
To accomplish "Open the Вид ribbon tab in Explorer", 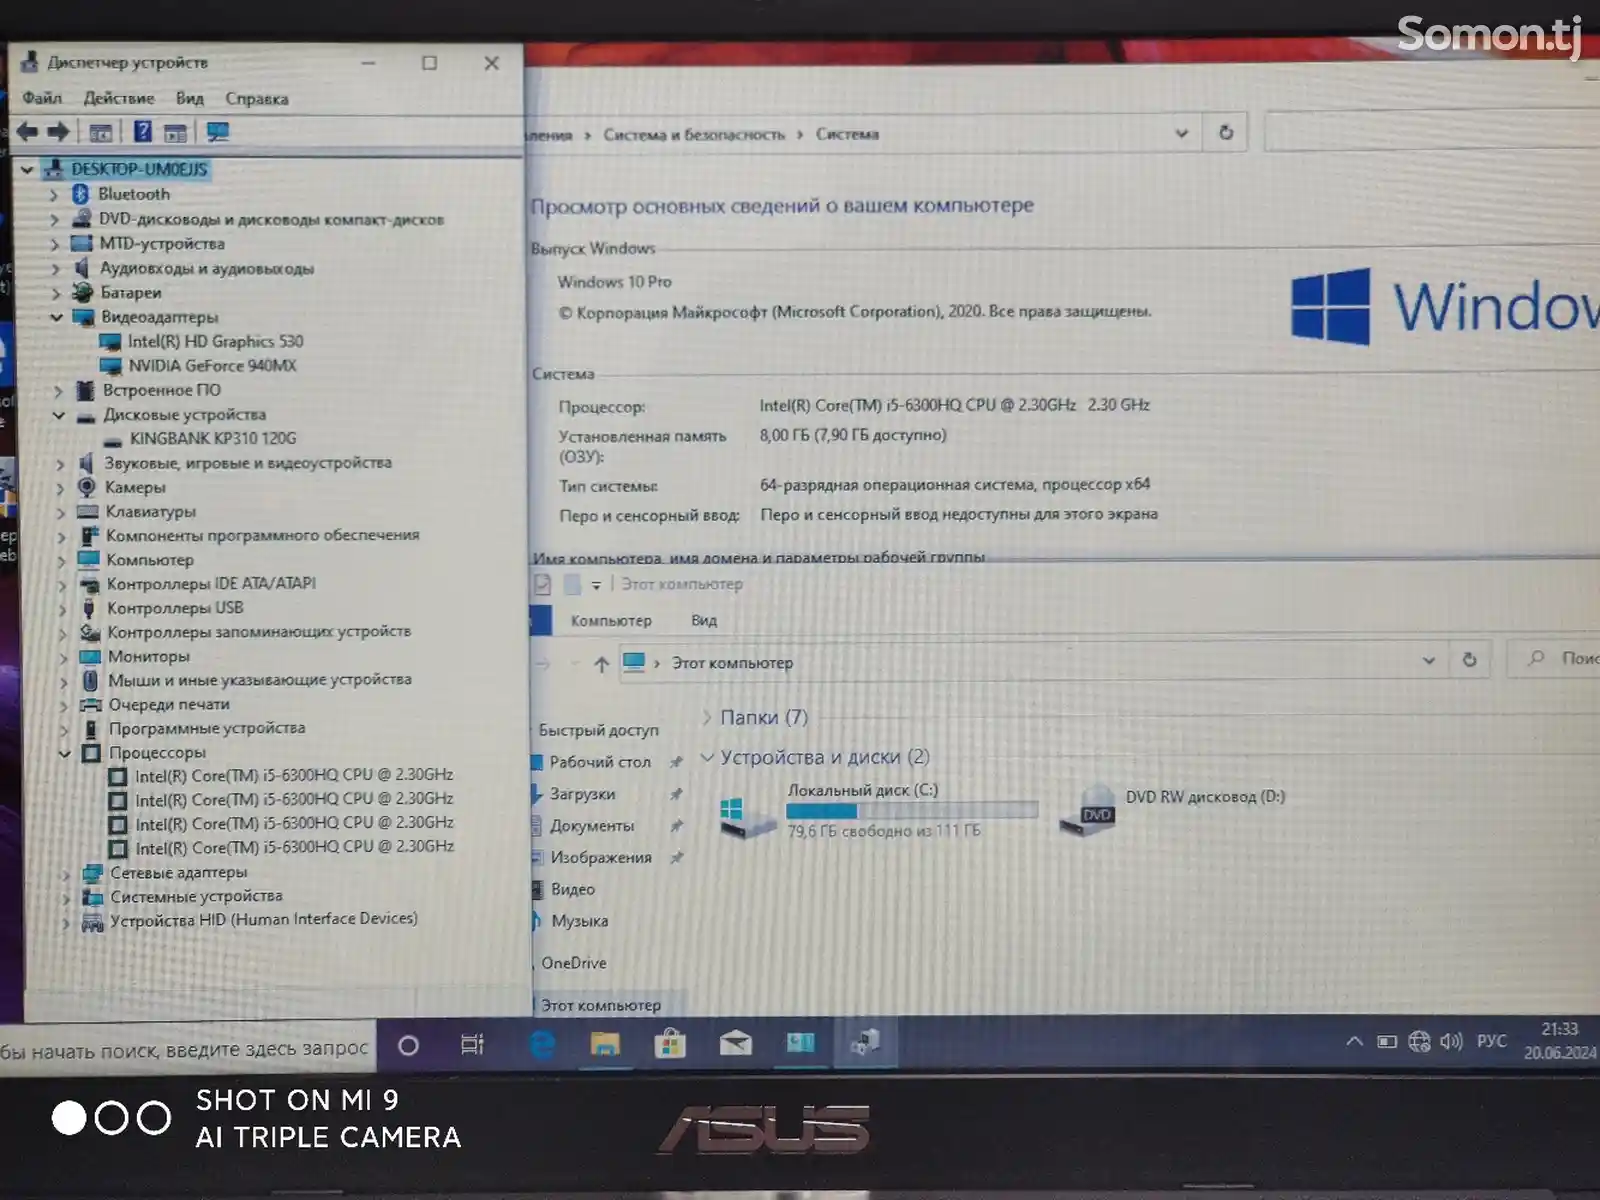I will coord(704,621).
